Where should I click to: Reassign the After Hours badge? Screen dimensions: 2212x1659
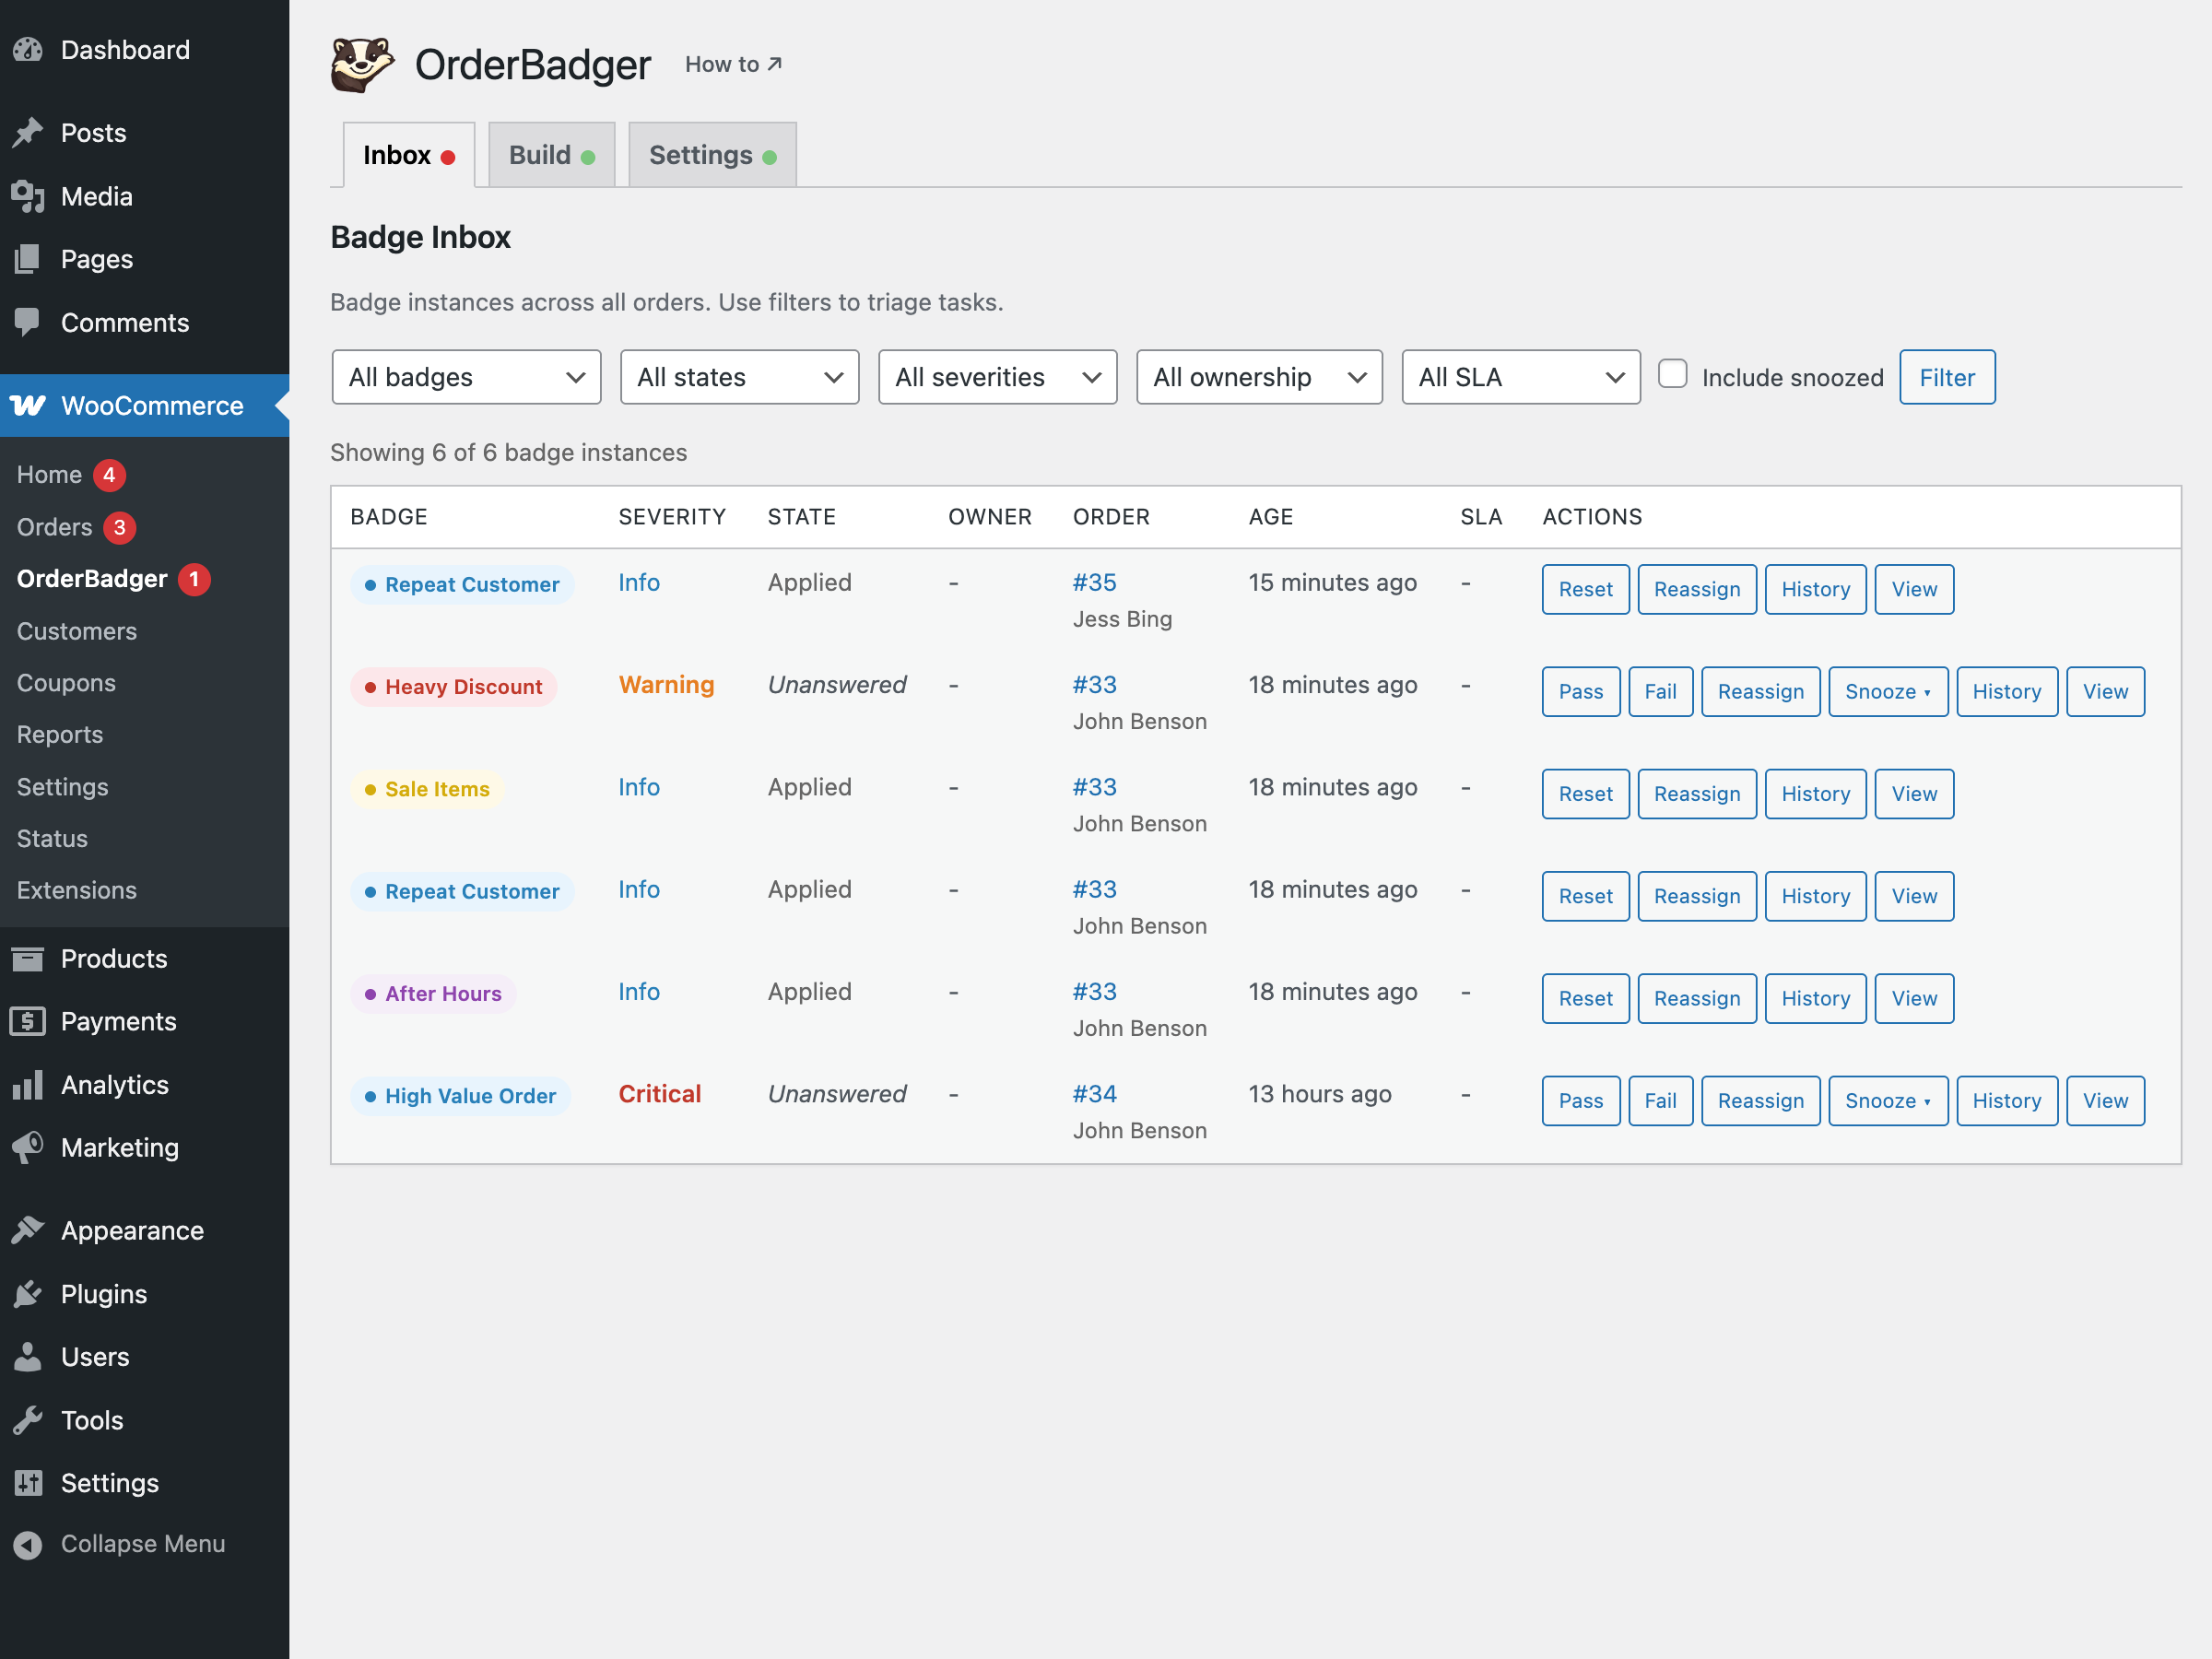(x=1697, y=999)
